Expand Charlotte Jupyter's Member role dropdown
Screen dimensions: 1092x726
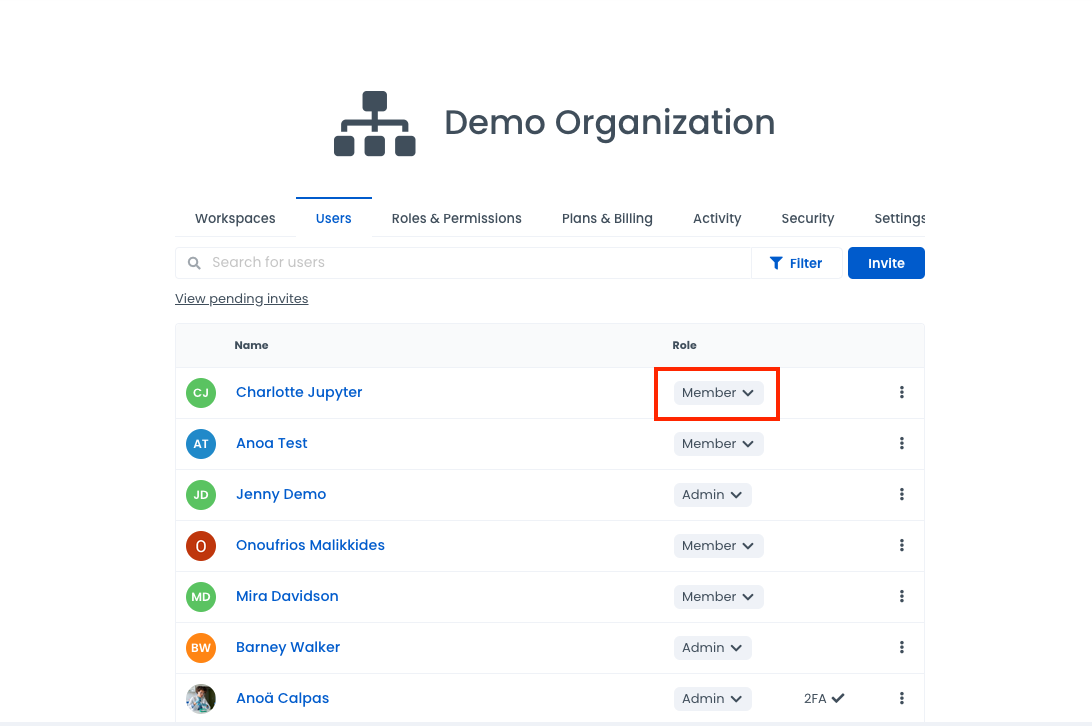point(718,393)
